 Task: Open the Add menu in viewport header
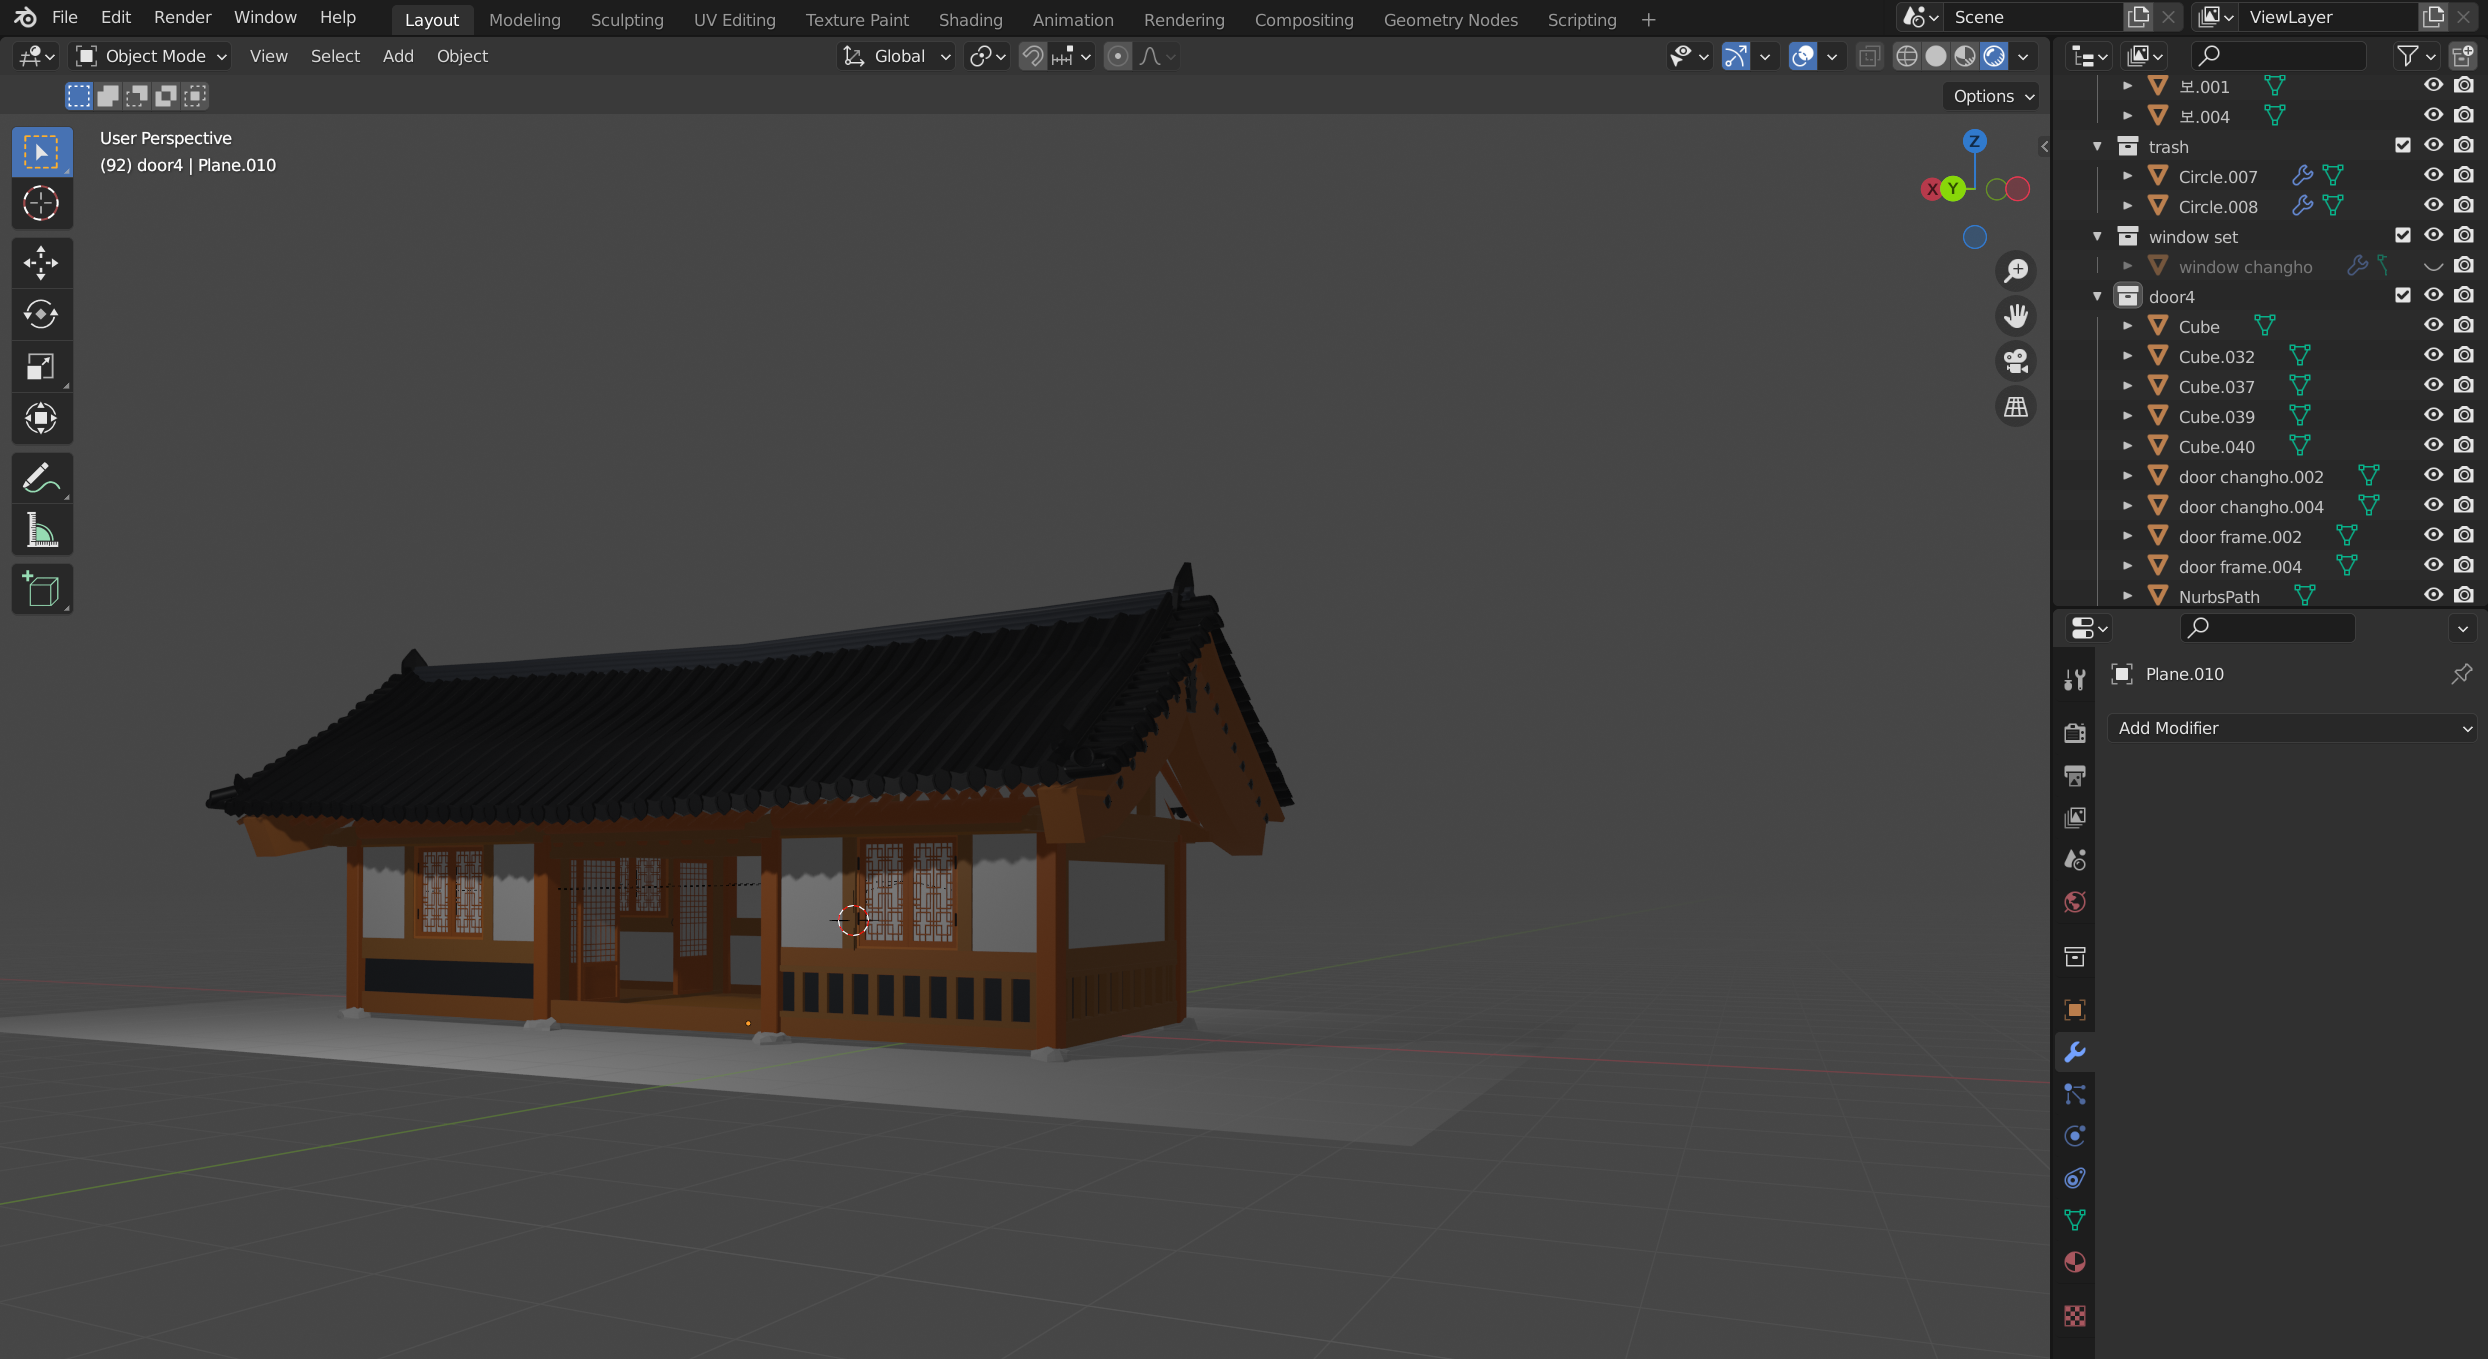click(397, 56)
